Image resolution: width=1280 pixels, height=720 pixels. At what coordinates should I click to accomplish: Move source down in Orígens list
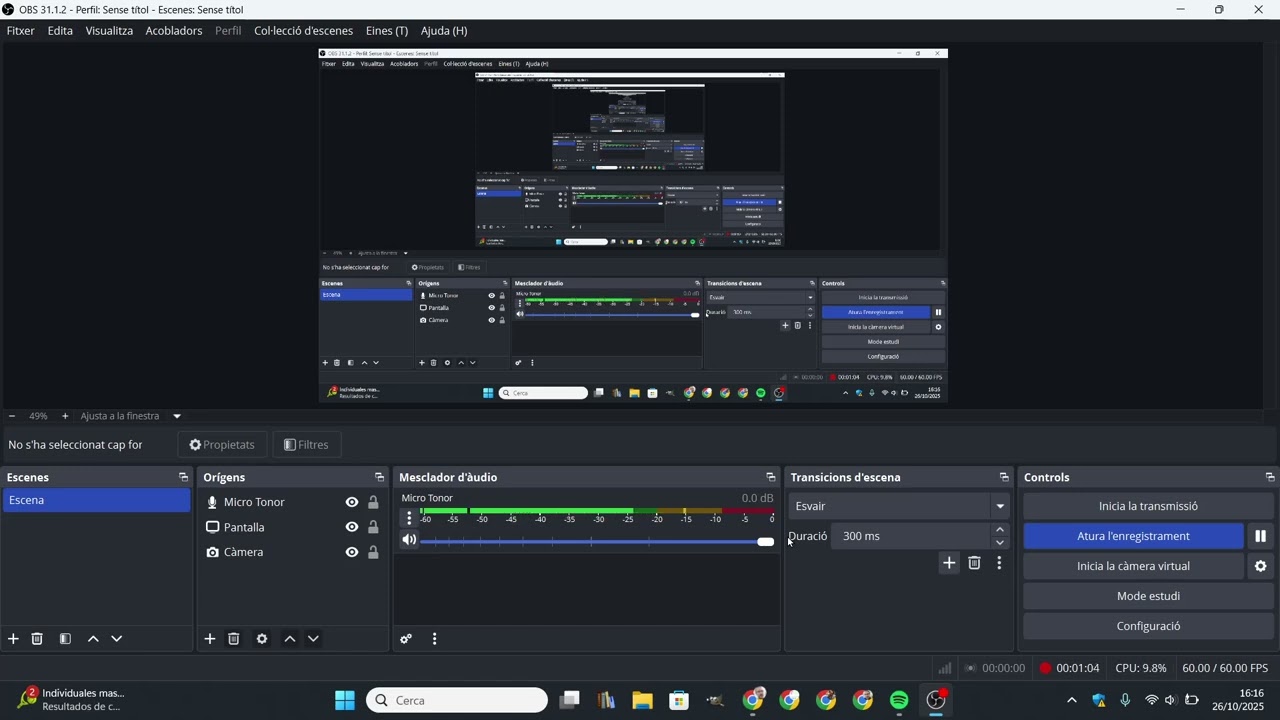coord(313,639)
